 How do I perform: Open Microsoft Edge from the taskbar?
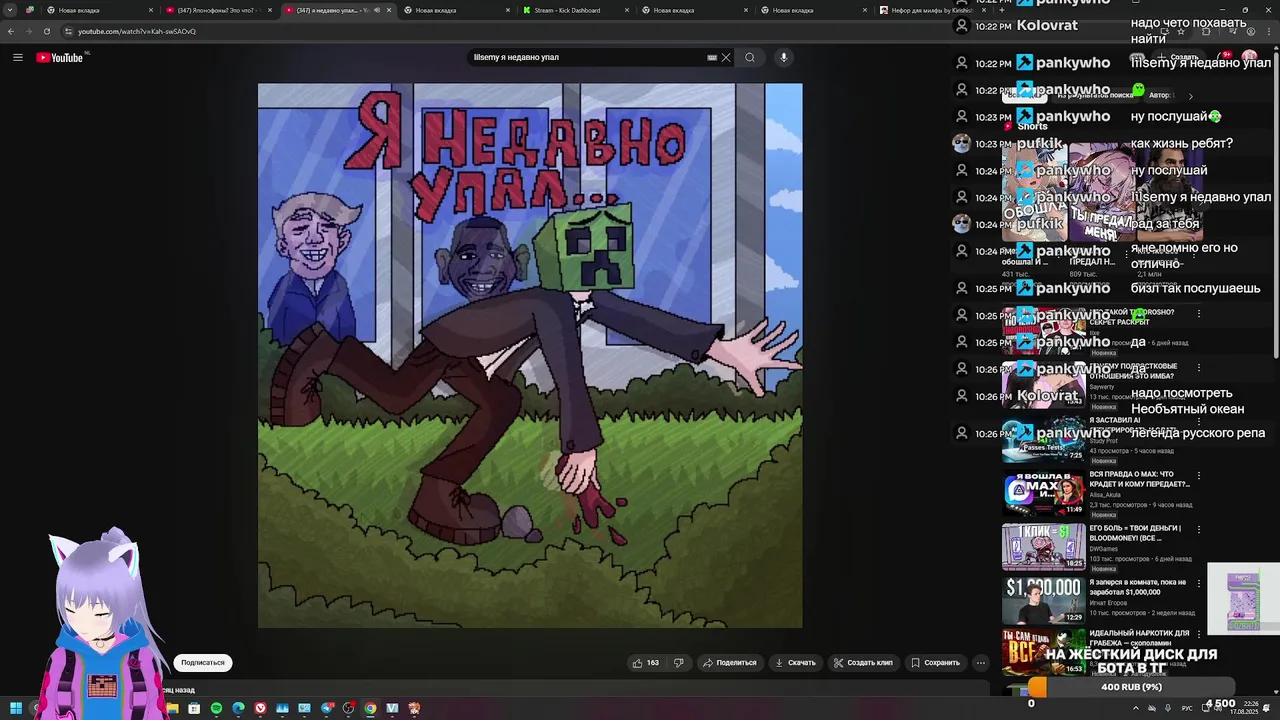[238, 708]
